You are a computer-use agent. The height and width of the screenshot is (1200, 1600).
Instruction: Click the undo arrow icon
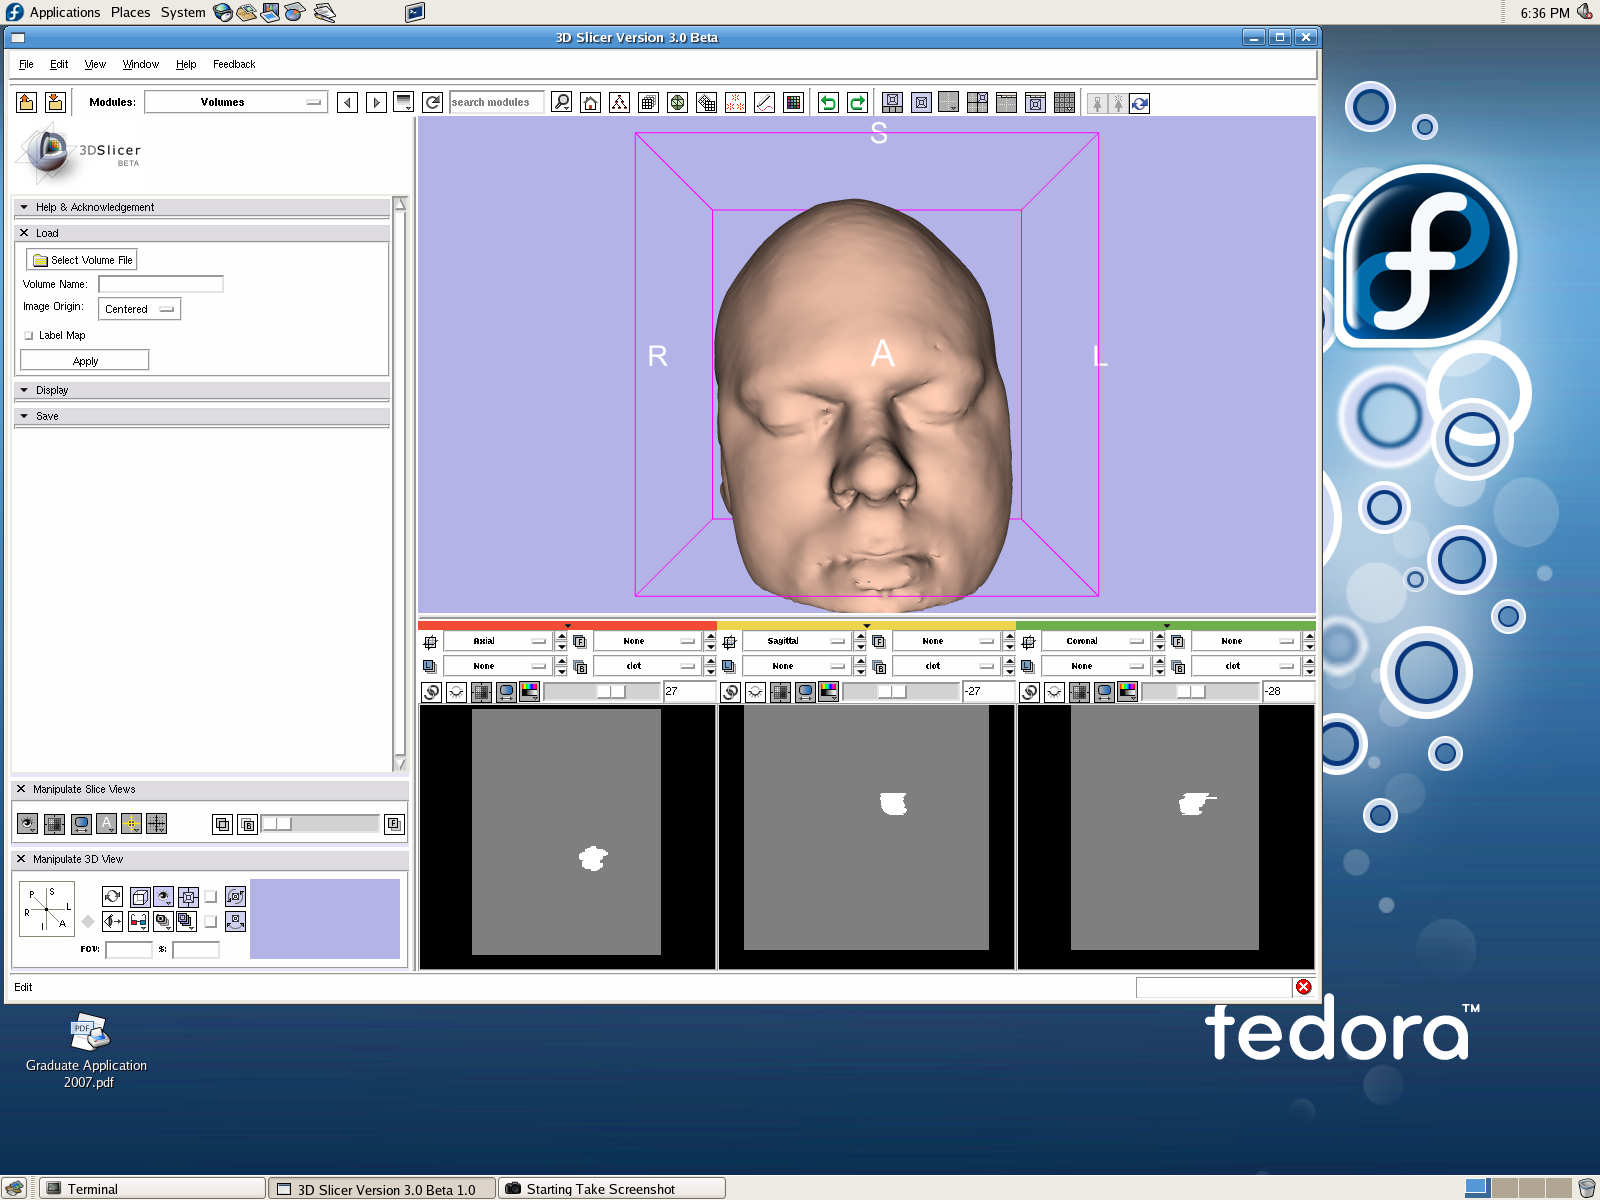828,102
